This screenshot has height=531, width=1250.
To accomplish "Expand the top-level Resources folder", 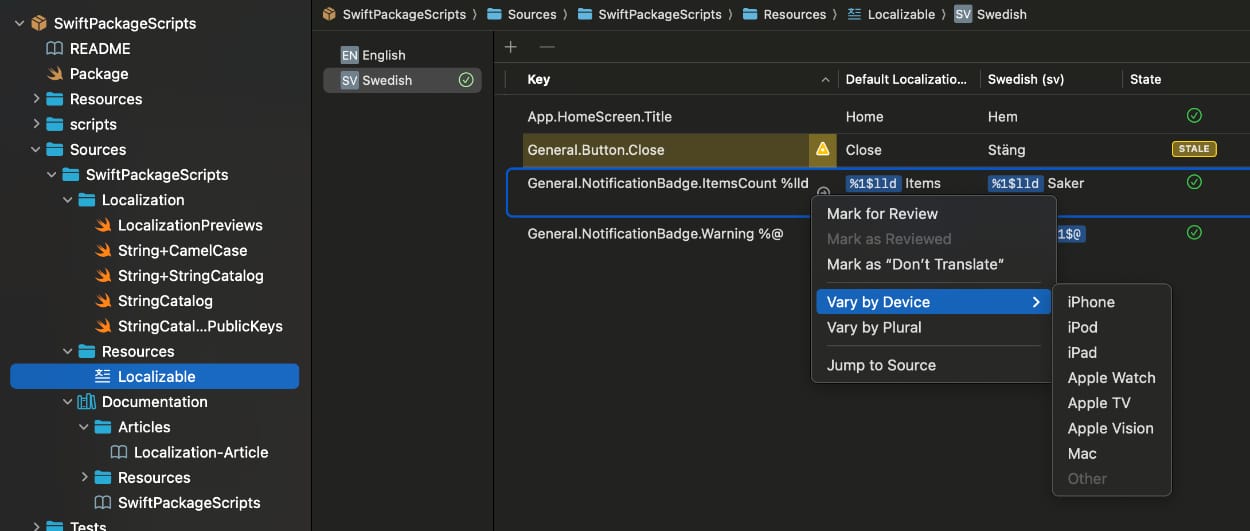I will [x=36, y=98].
